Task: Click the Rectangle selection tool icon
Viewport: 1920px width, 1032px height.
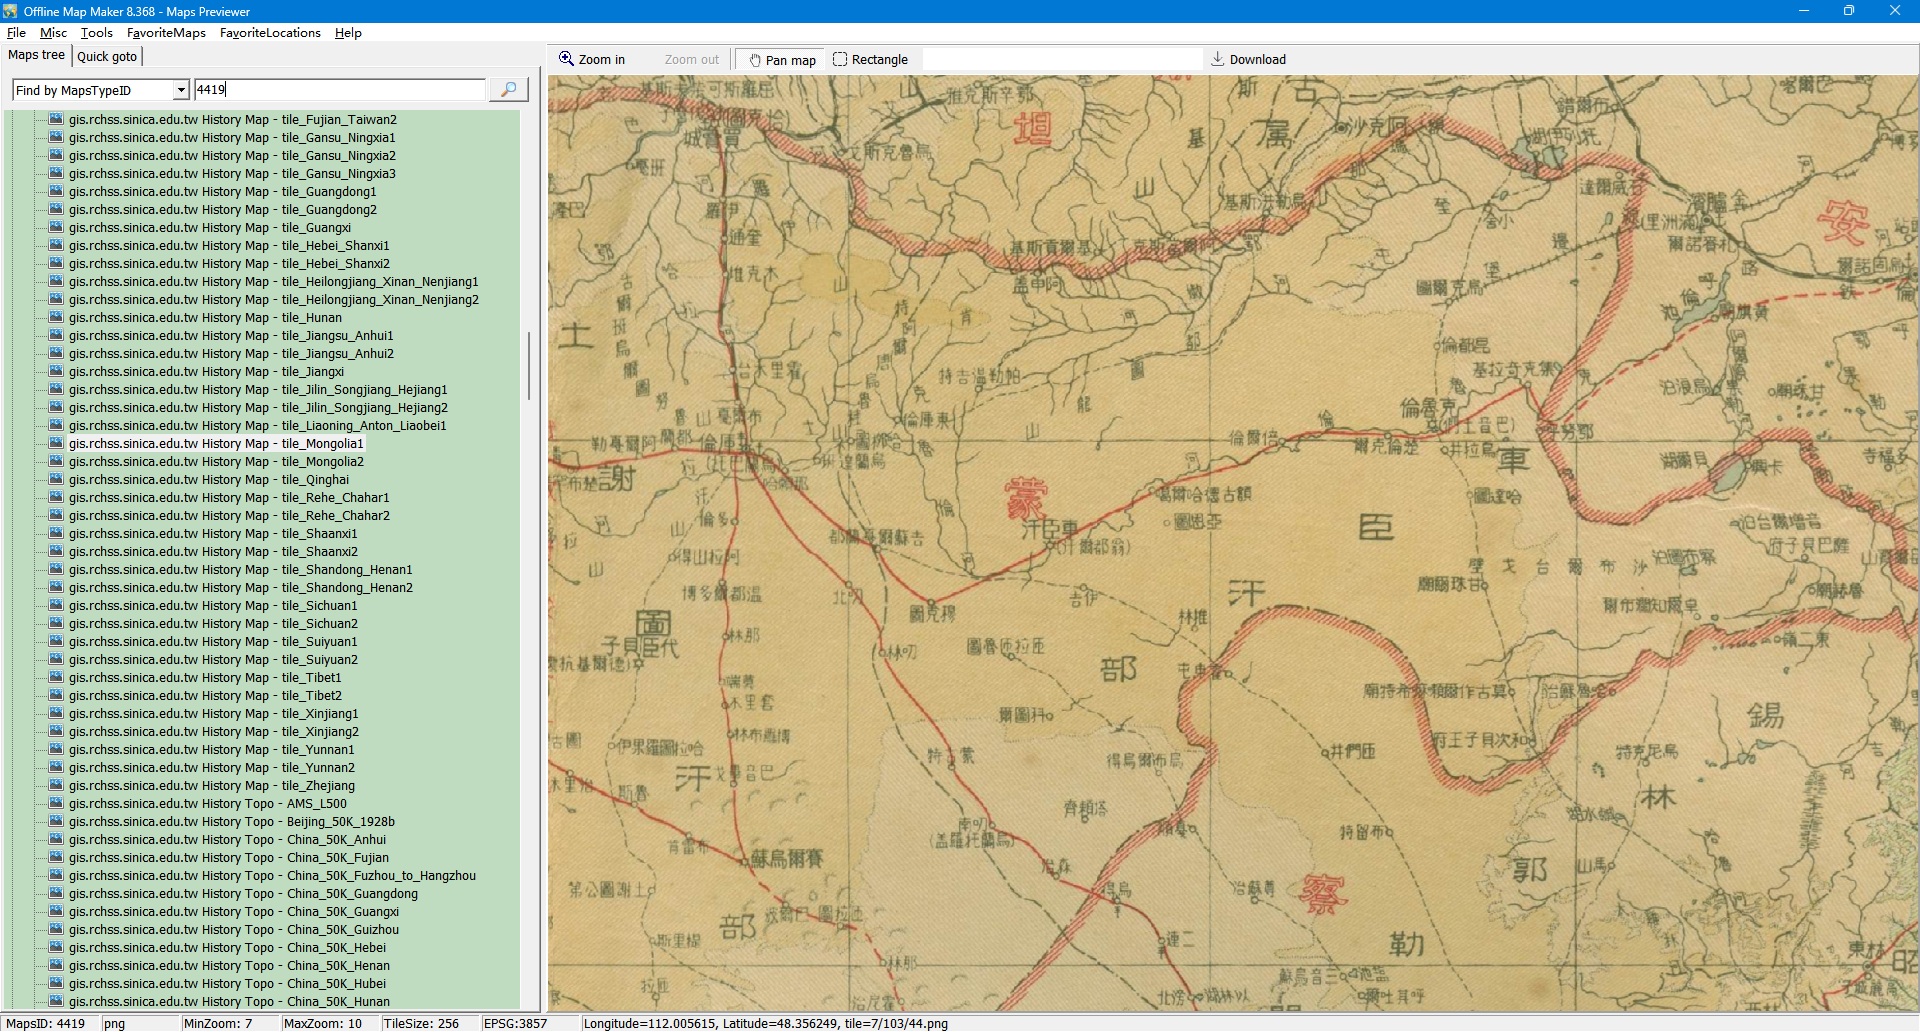Action: [840, 59]
